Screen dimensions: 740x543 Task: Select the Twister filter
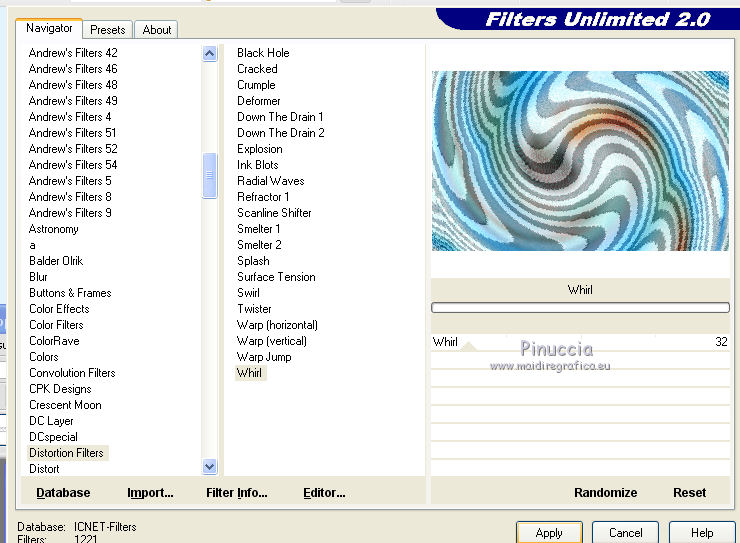[x=254, y=309]
